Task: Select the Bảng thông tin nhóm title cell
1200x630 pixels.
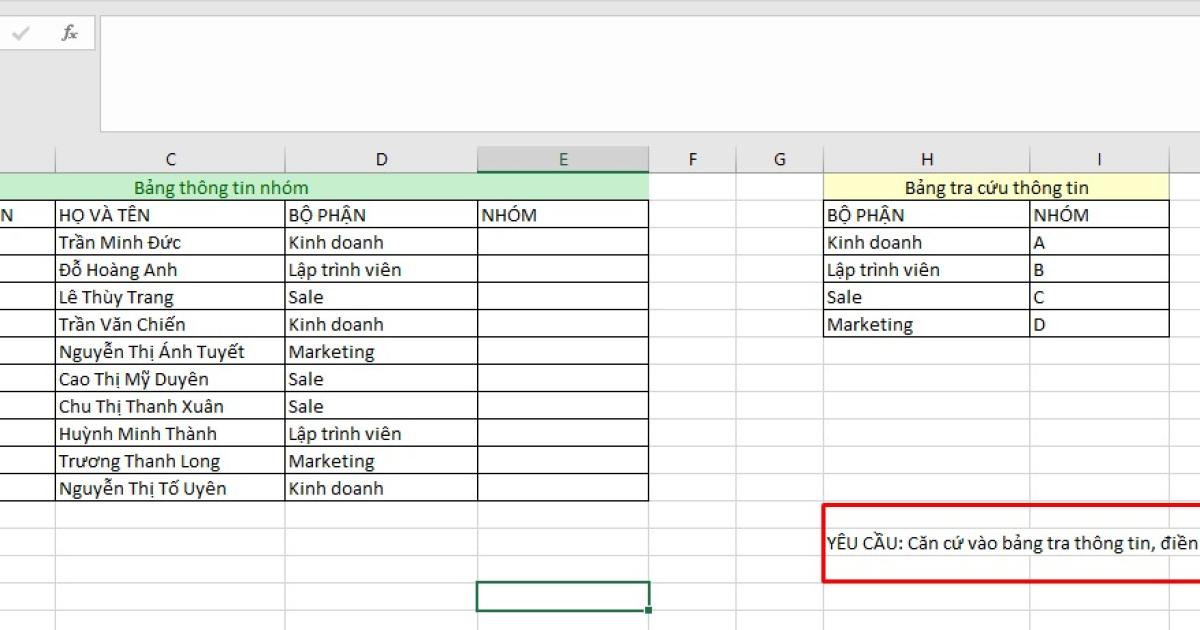Action: (220, 188)
